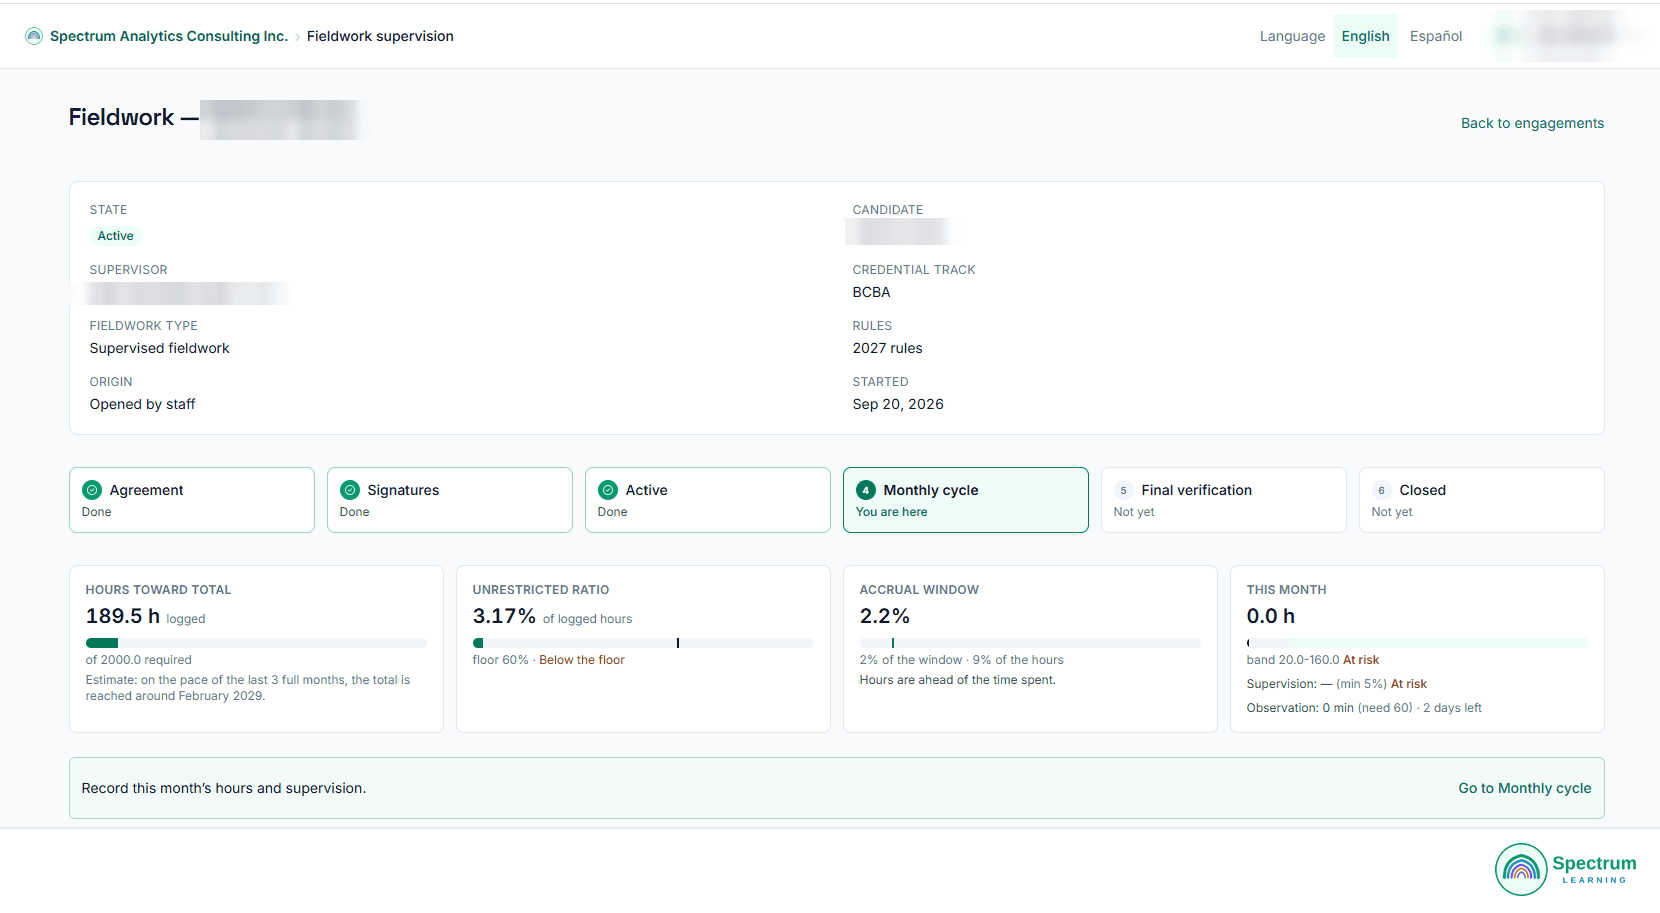The width and height of the screenshot is (1660, 913).
Task: Click the 'of 2000.0 required' text
Action: pos(139,660)
